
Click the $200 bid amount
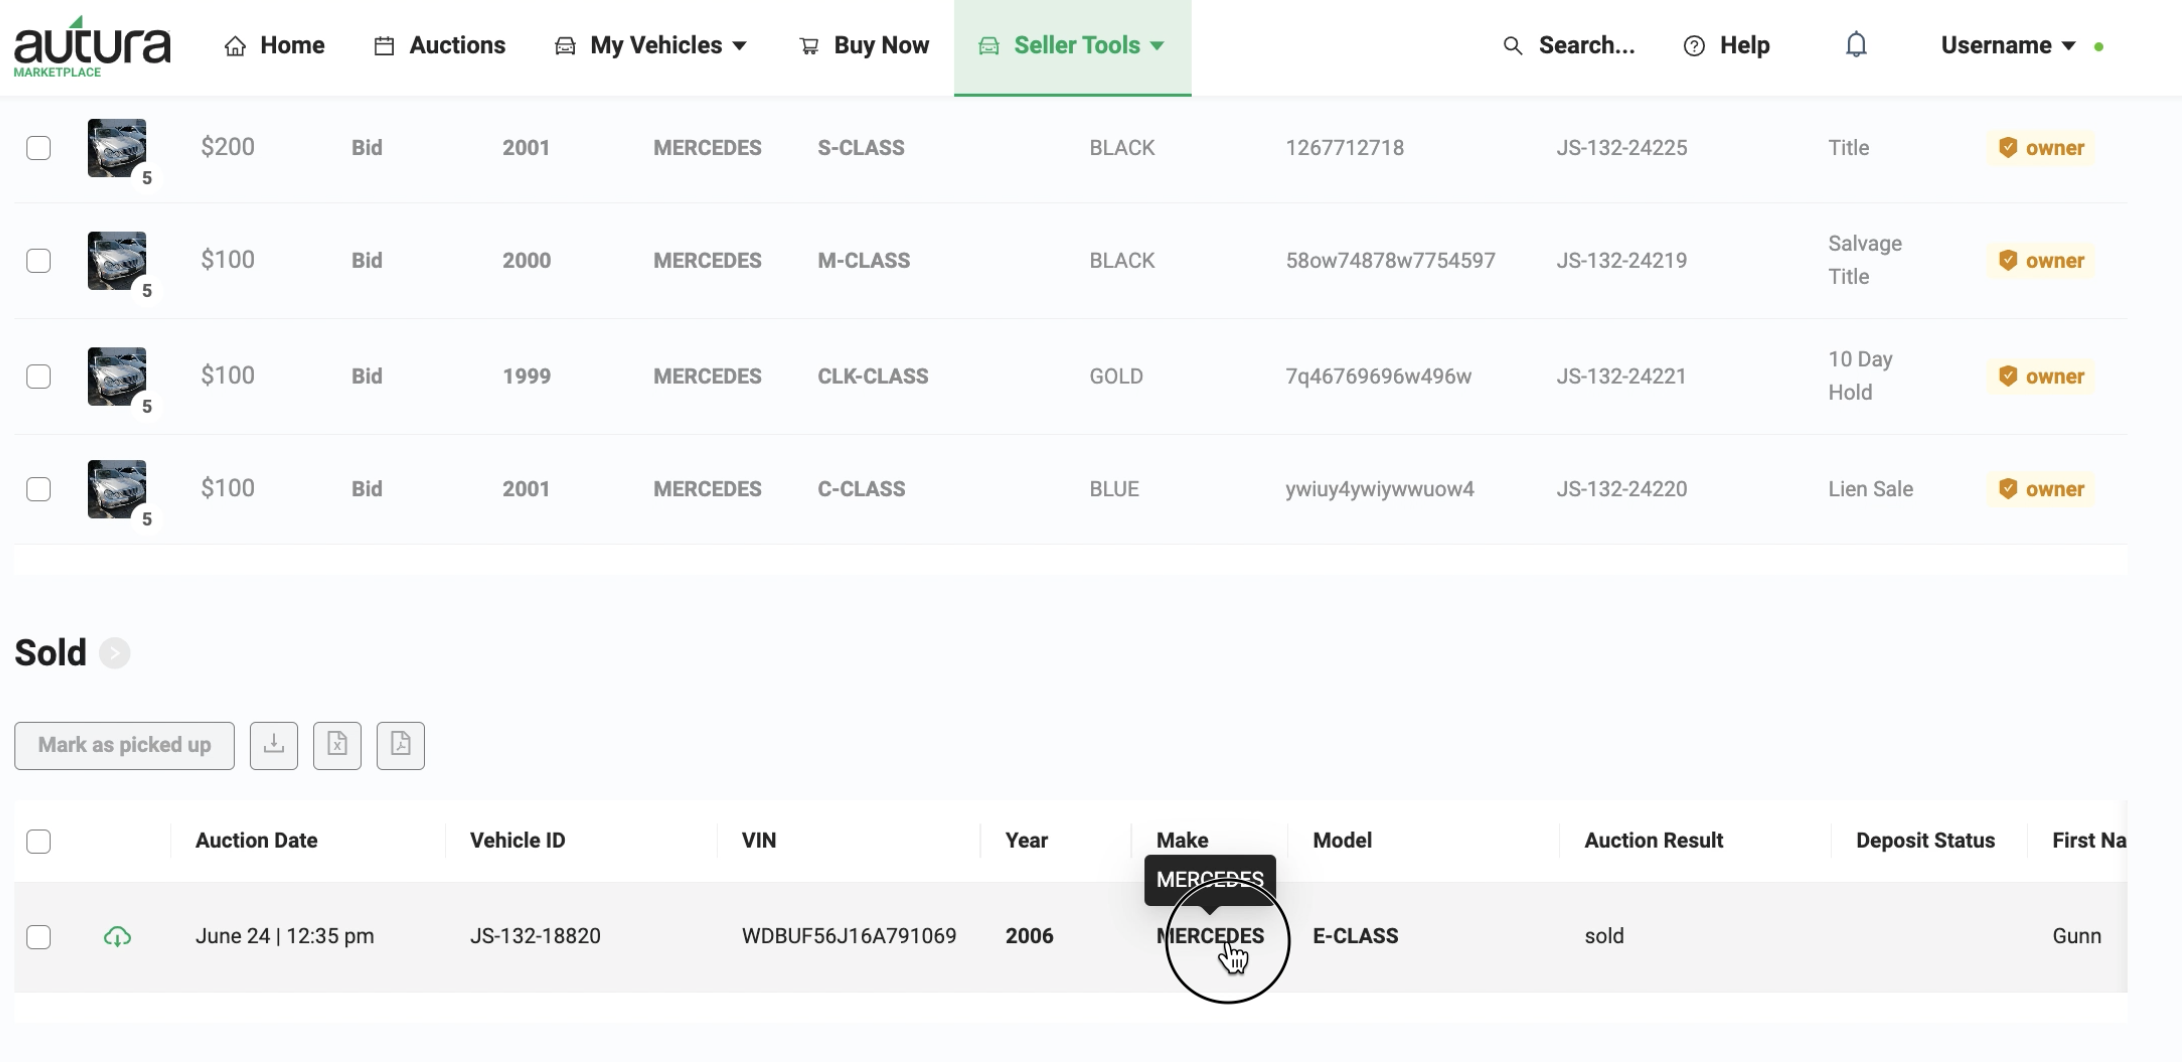pos(227,147)
